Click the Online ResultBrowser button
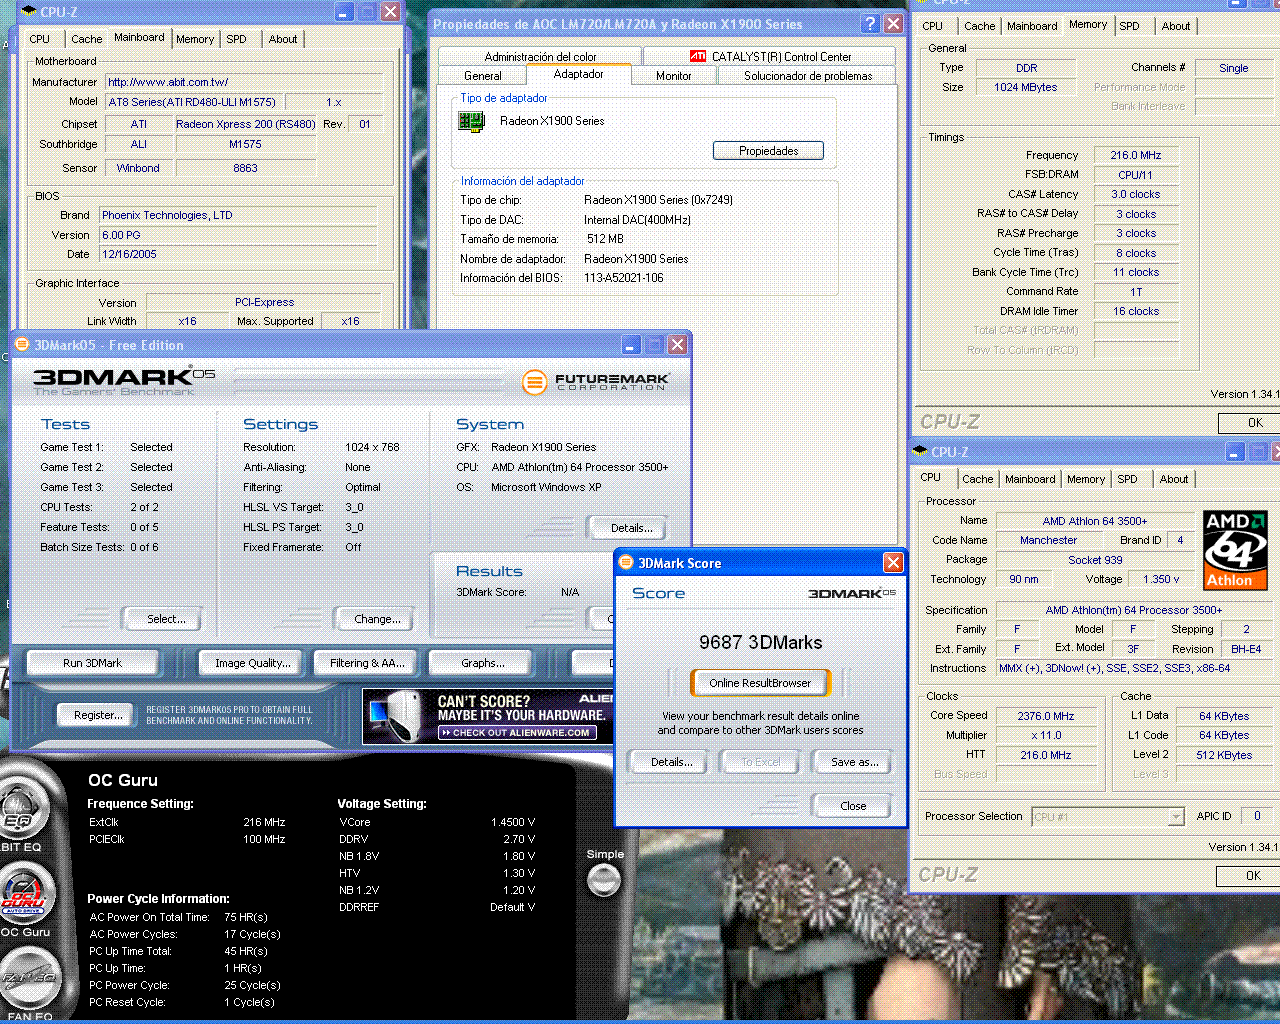1280x1024 pixels. 760,683
